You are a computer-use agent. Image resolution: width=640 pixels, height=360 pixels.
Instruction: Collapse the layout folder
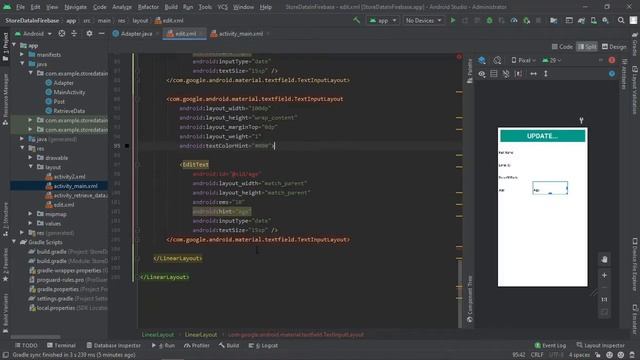pos(31,167)
